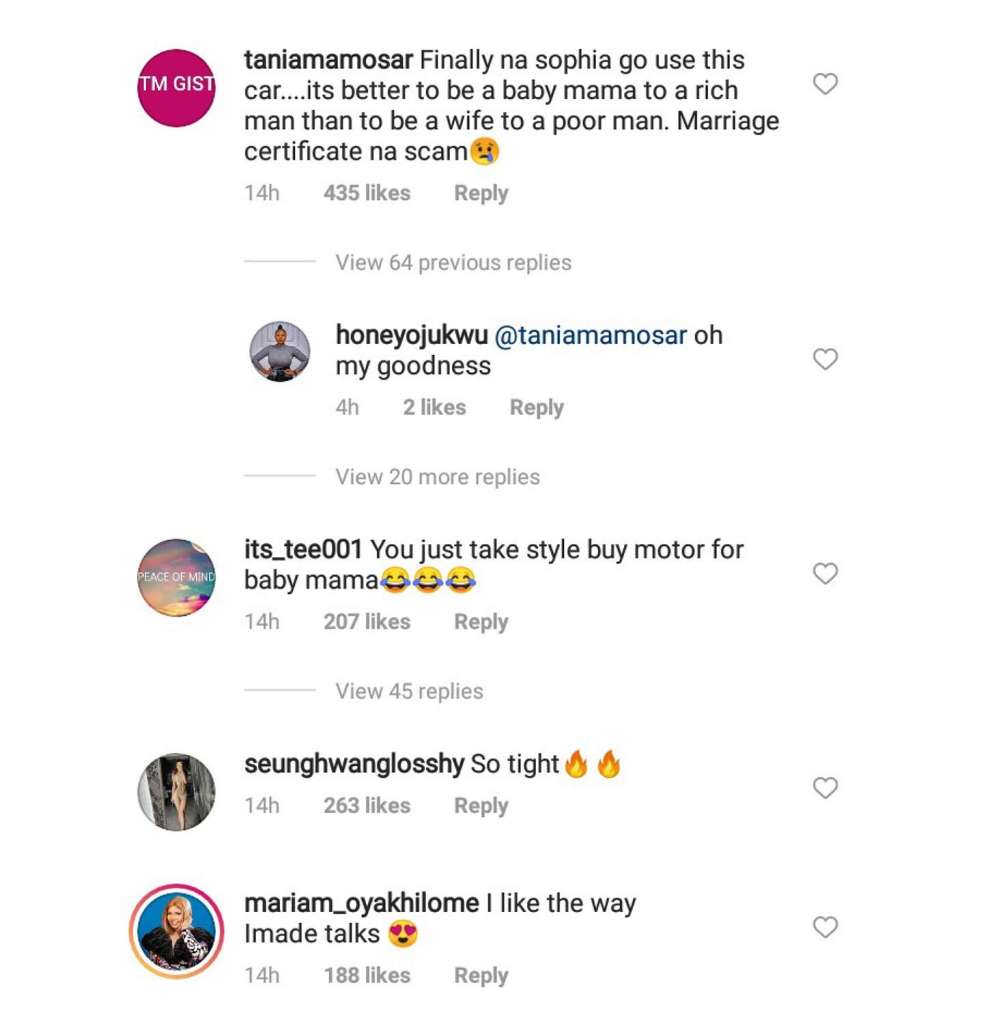Open the TM GIST profile picture
Viewport: 990px width, 1024px height.
tap(177, 87)
